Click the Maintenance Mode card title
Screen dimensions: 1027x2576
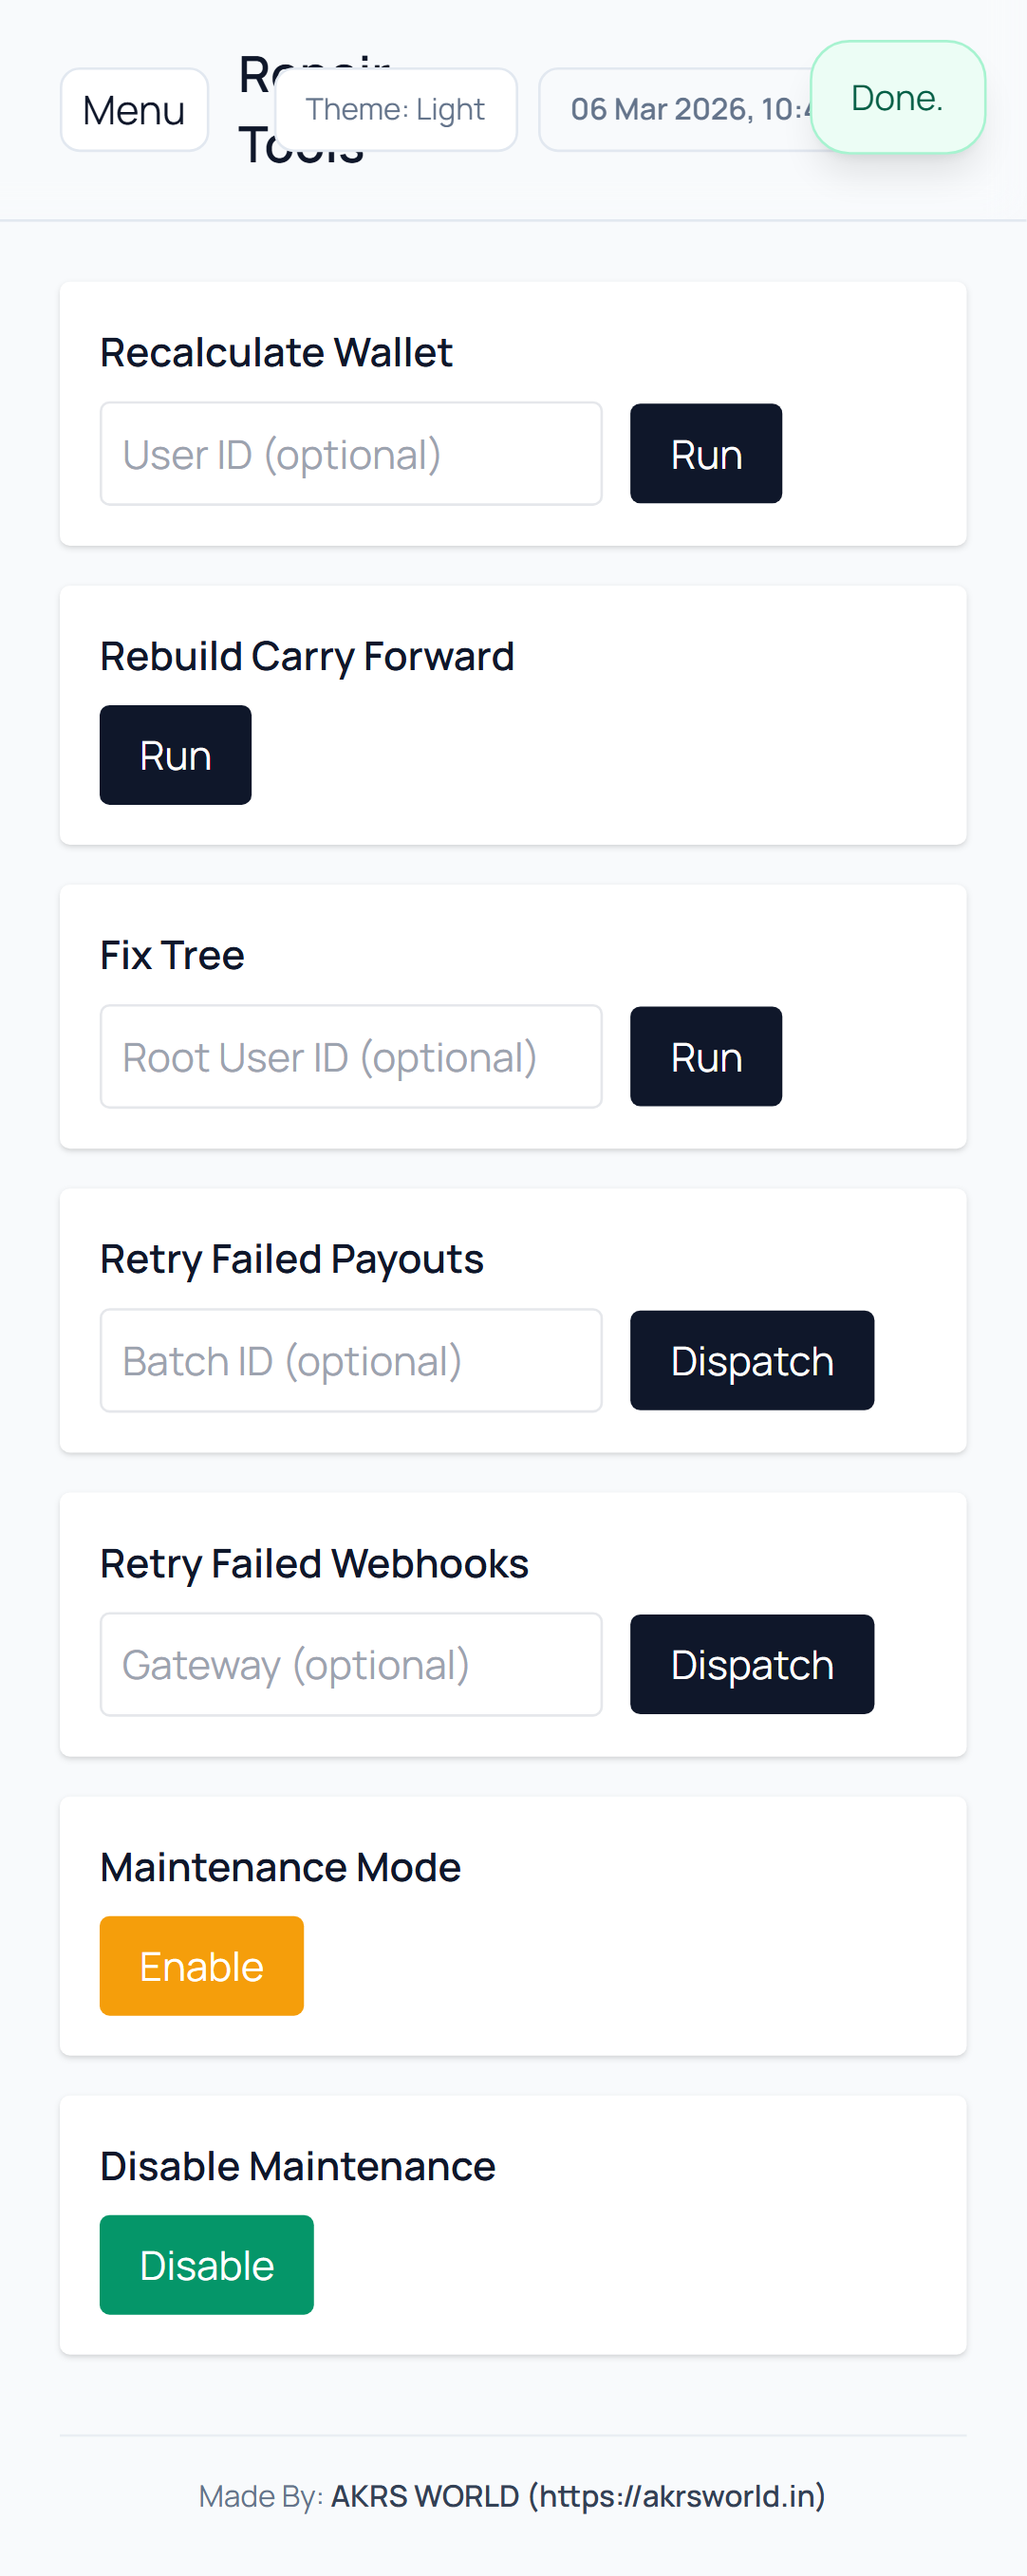tap(280, 1867)
